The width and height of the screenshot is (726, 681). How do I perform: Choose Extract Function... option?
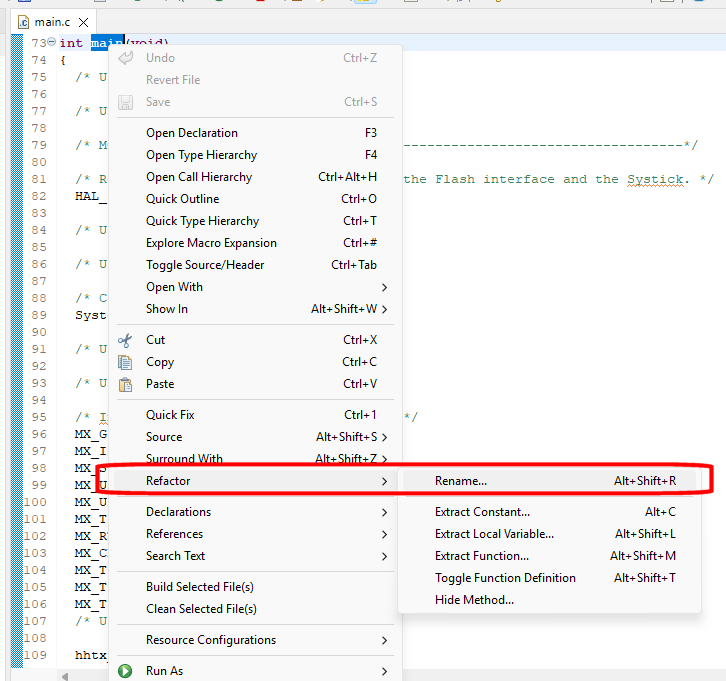(x=482, y=556)
